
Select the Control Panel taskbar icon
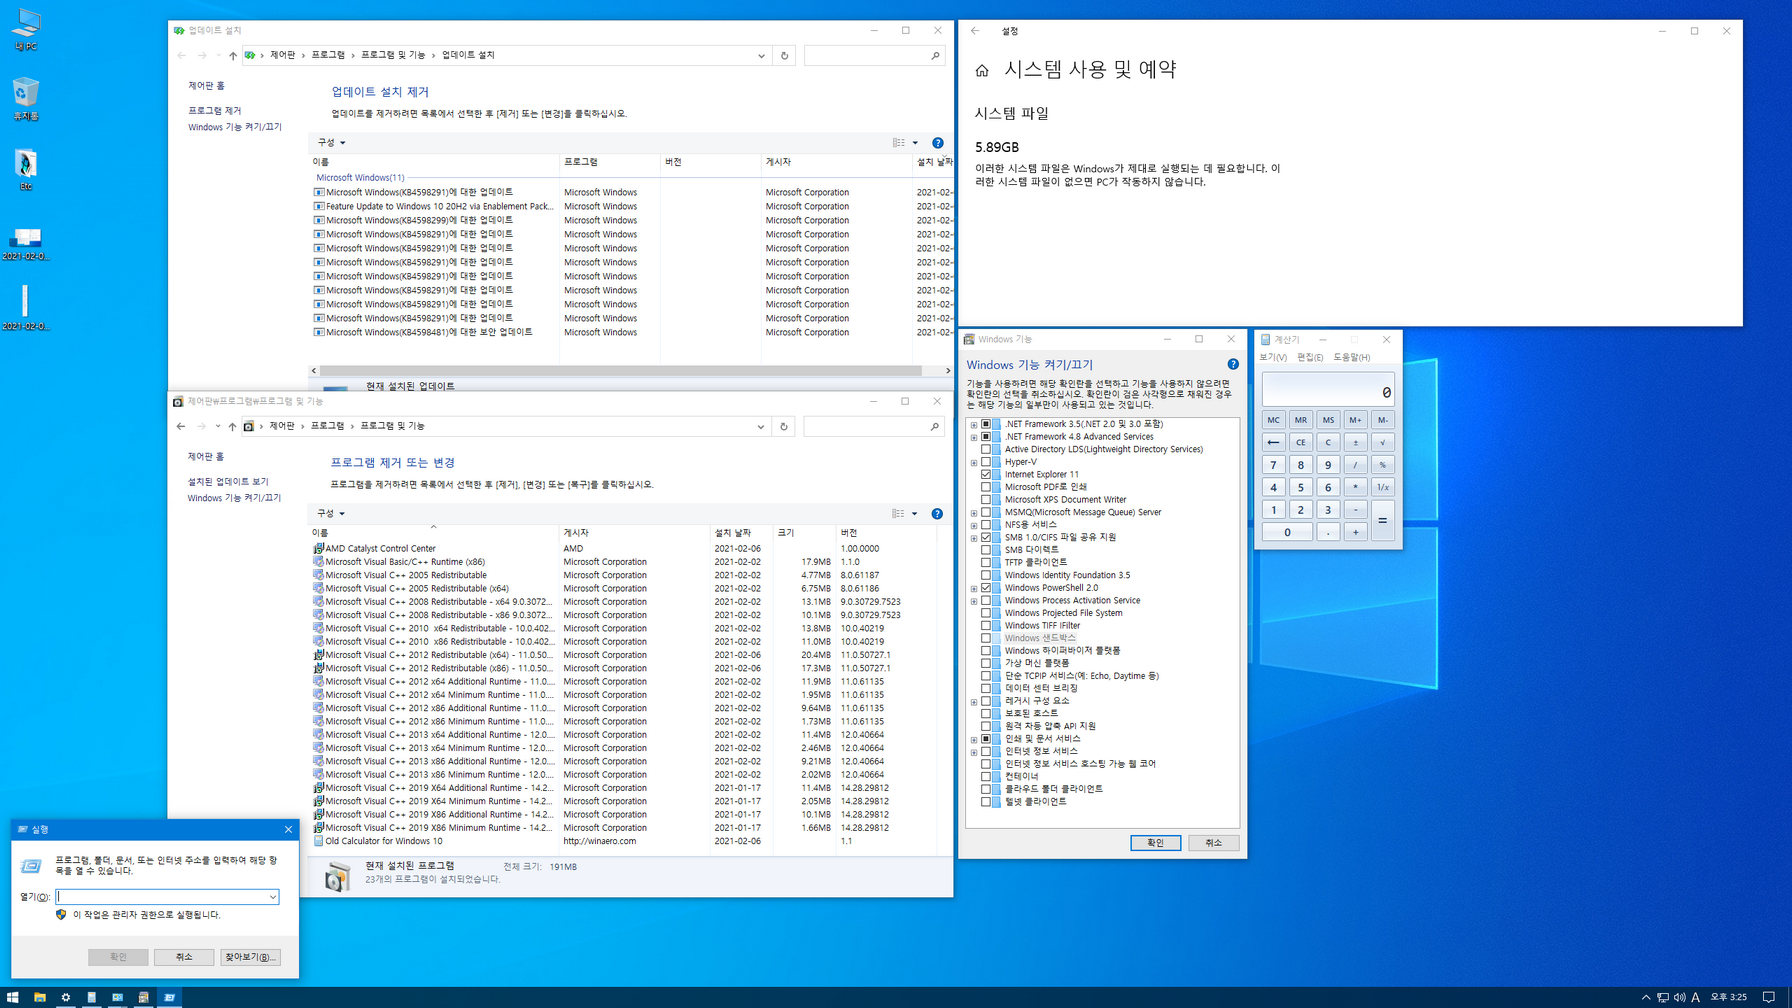(x=118, y=997)
